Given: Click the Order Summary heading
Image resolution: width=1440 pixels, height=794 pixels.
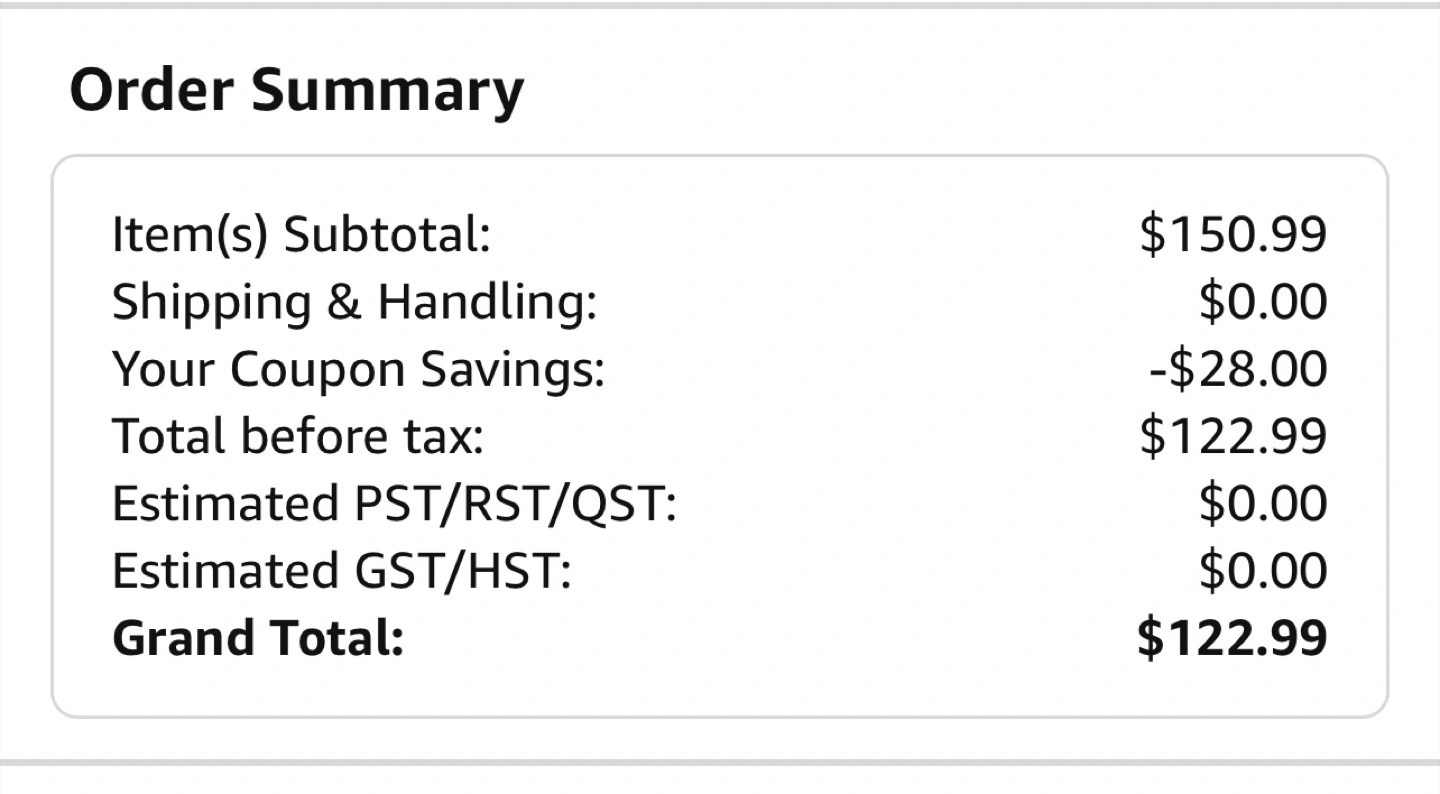Looking at the screenshot, I should pyautogui.click(x=296, y=92).
